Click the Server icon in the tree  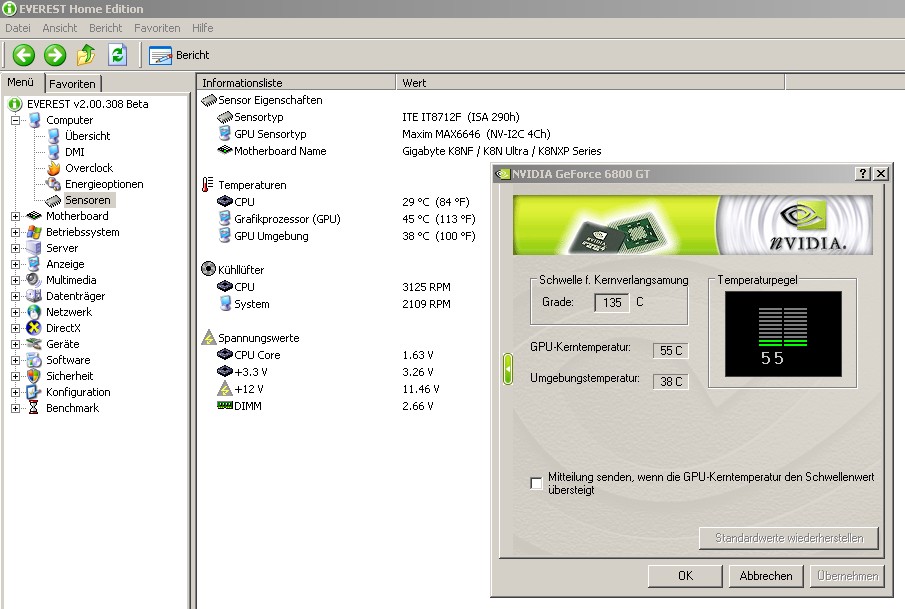coord(34,248)
